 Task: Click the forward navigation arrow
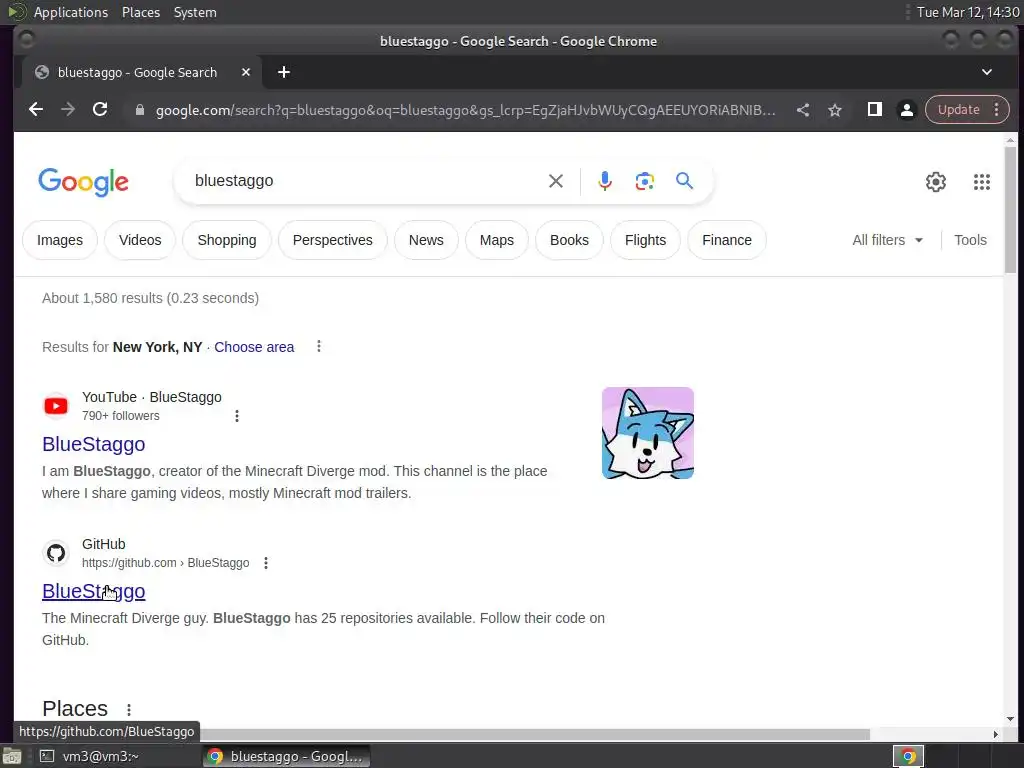click(68, 110)
